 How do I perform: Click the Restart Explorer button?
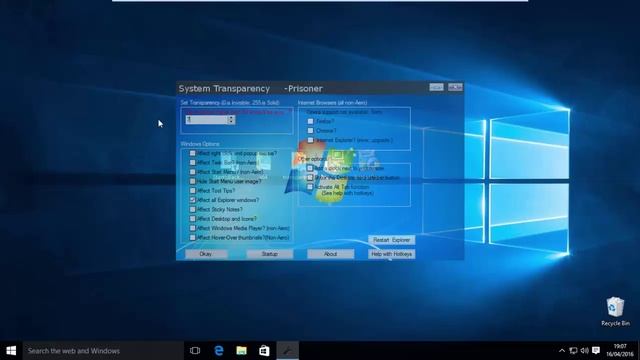(391, 240)
